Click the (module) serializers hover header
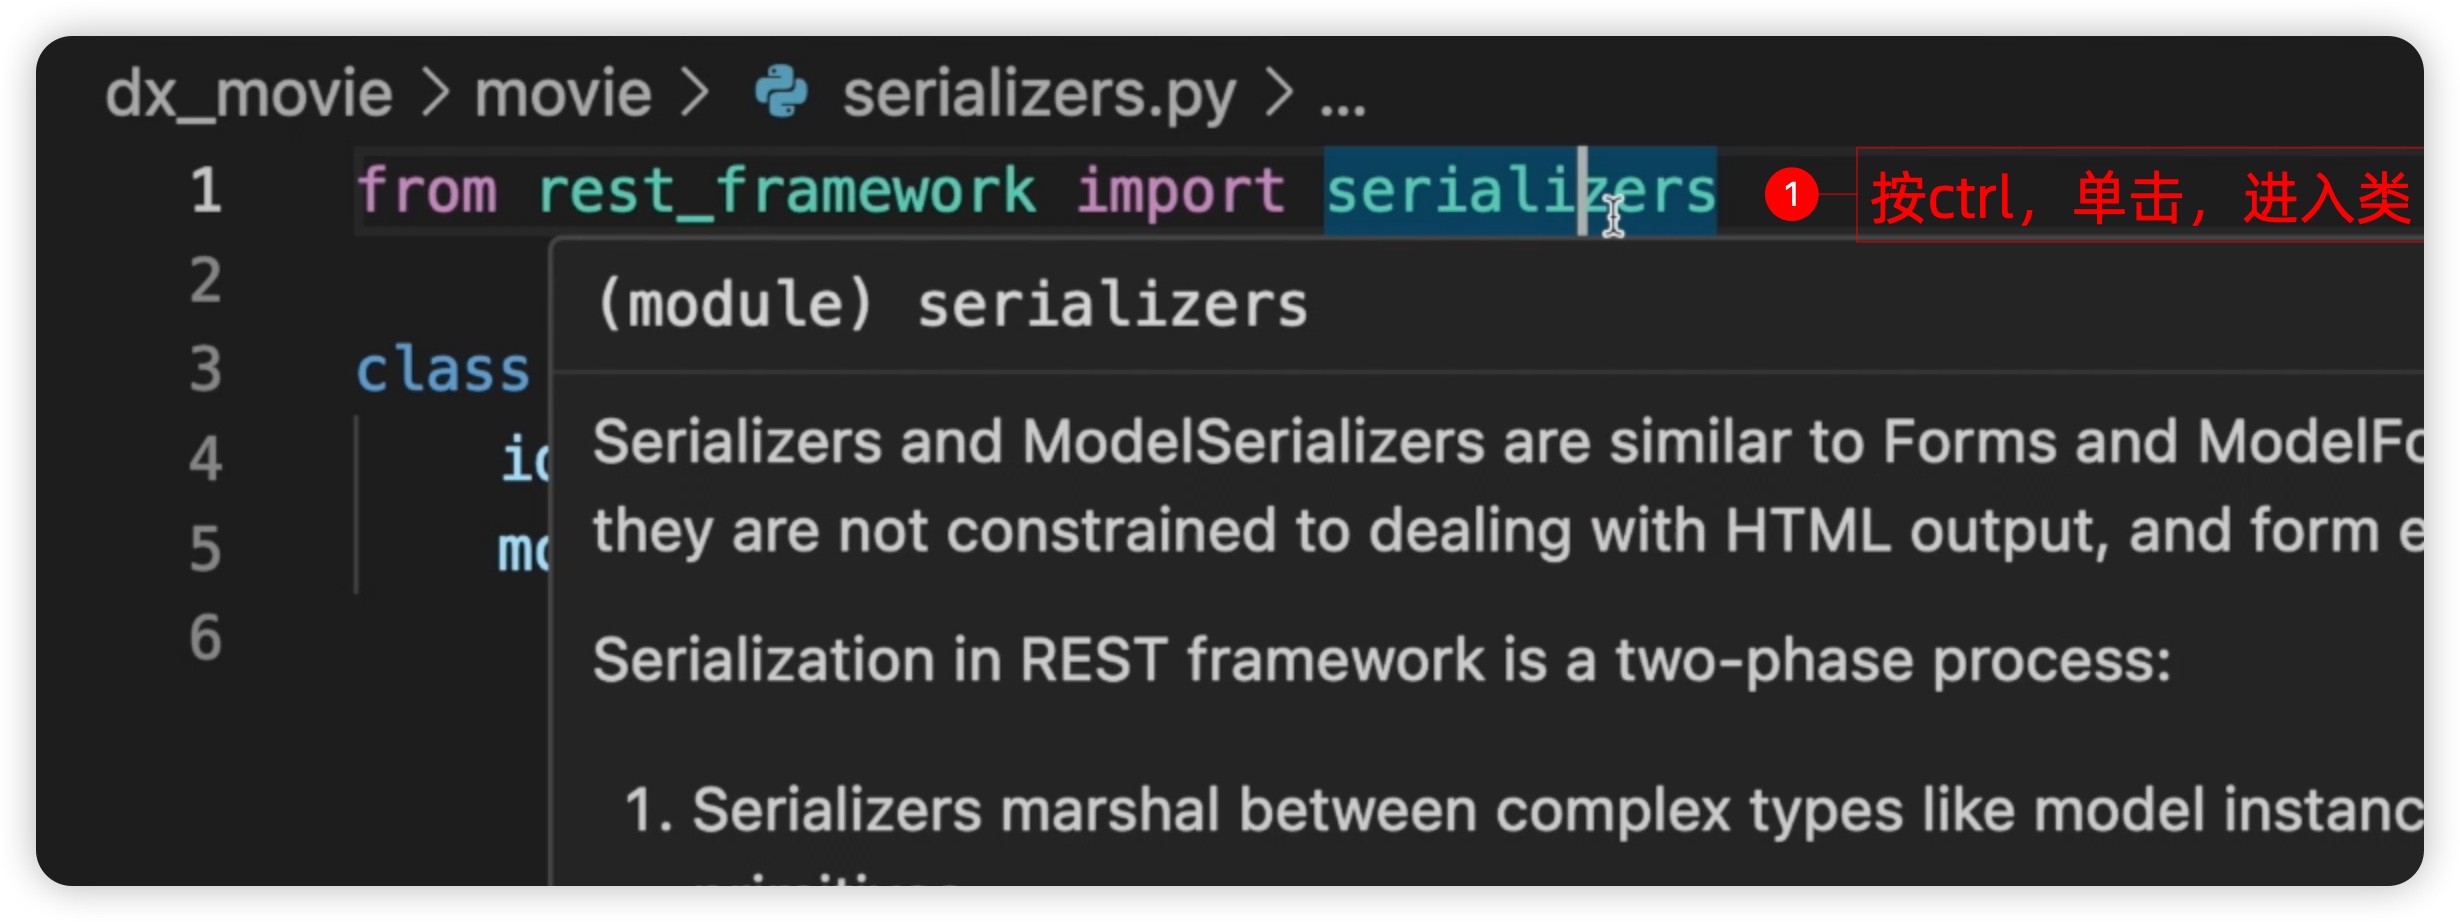Viewport: 2460px width, 922px height. [x=952, y=304]
